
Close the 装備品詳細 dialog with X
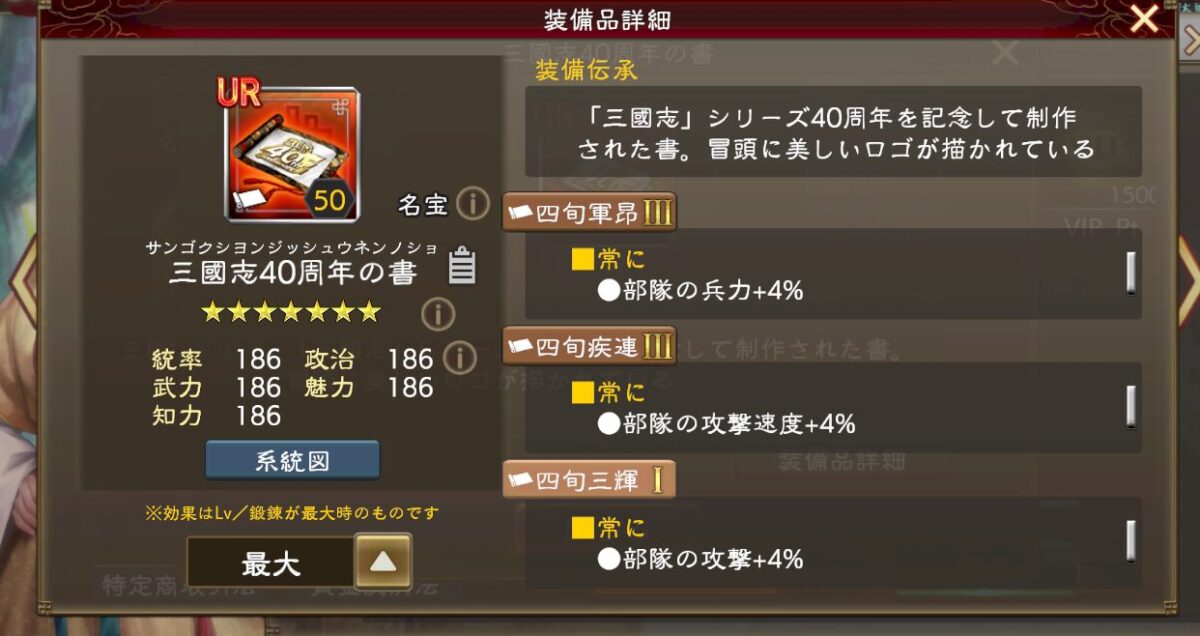(1143, 18)
